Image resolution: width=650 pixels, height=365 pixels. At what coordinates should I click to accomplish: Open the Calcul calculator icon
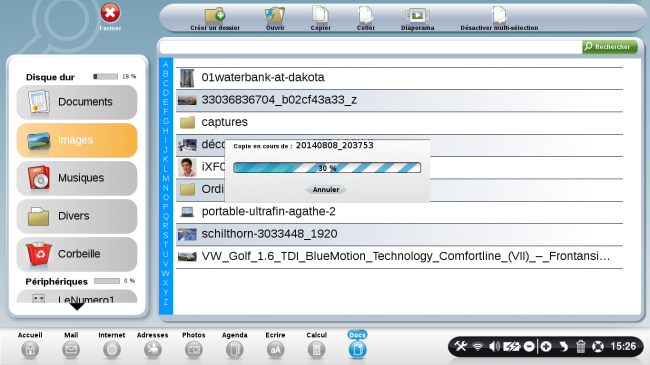pyautogui.click(x=316, y=350)
